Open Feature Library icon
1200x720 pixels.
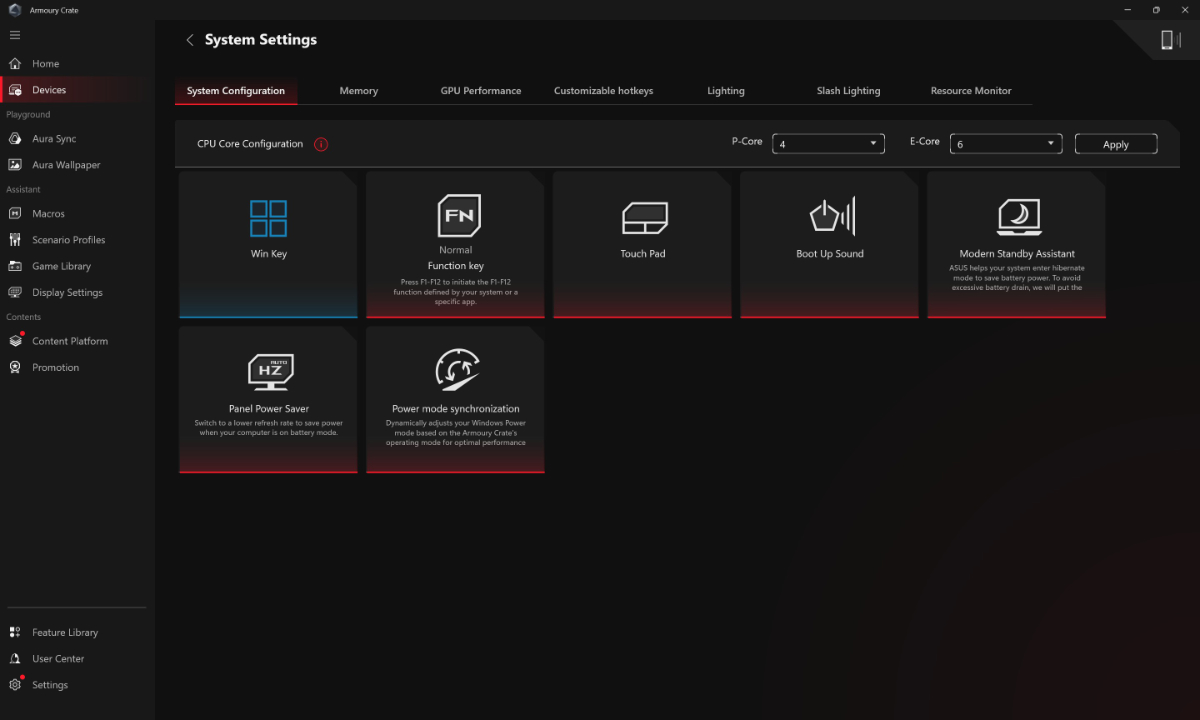(x=15, y=632)
